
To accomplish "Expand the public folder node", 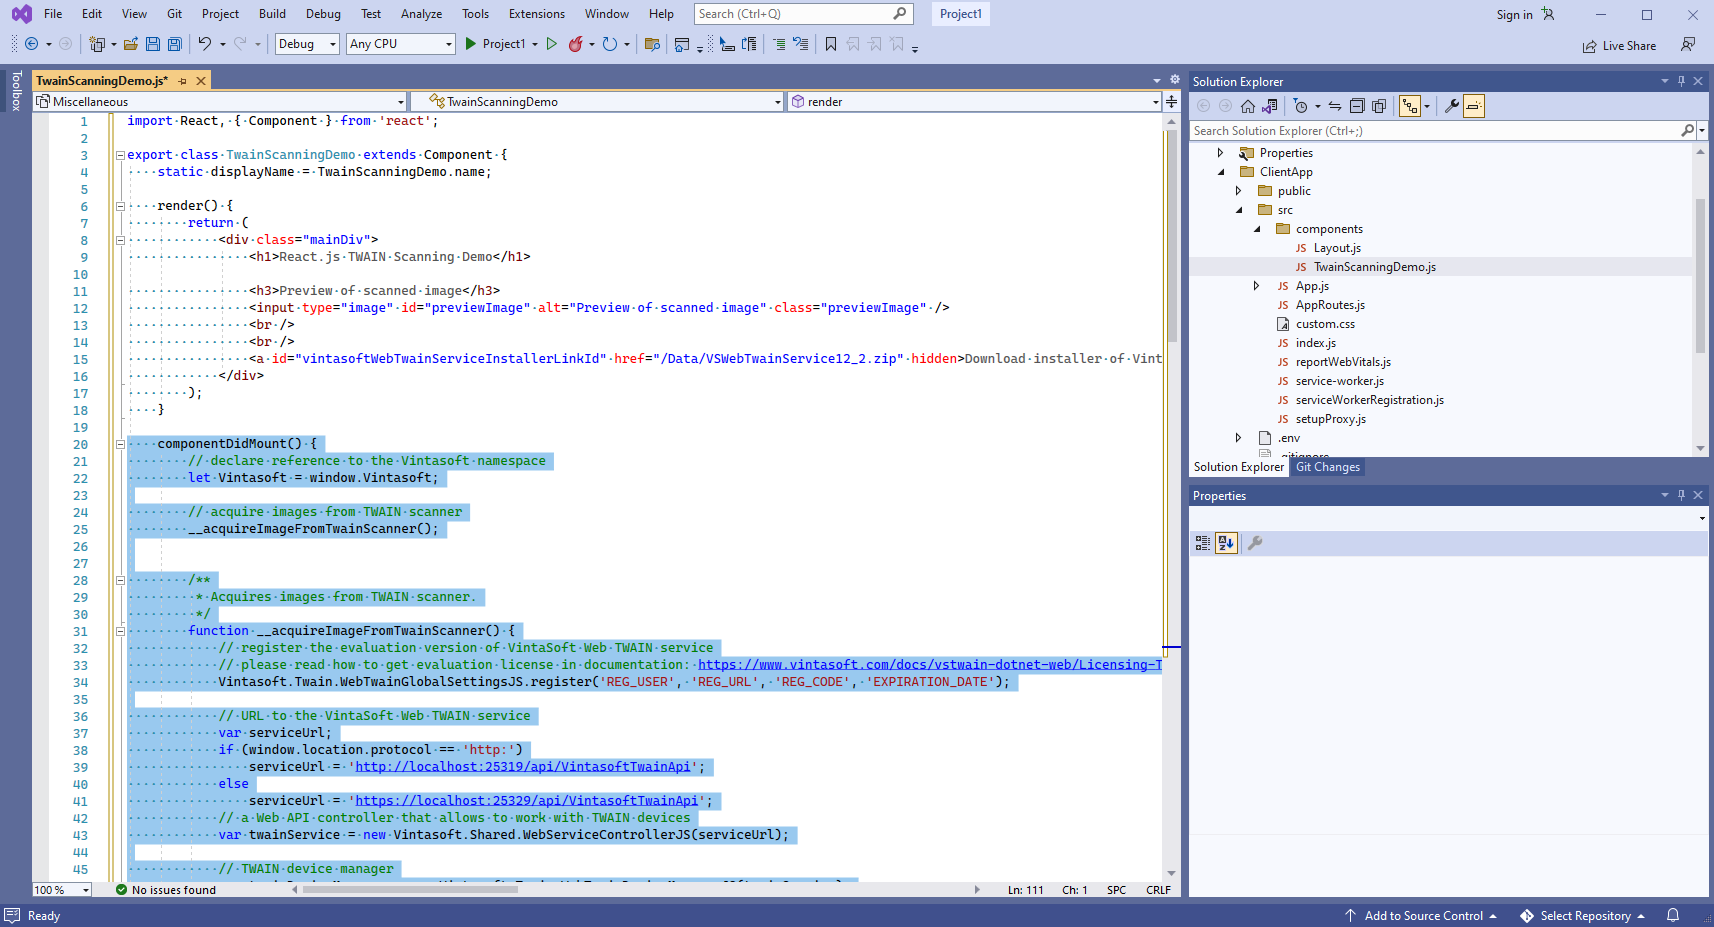I will [x=1239, y=191].
